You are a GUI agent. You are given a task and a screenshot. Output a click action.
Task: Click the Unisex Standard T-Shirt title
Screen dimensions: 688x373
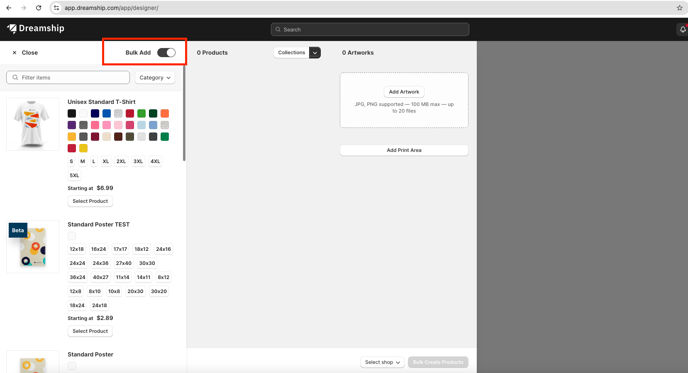click(101, 102)
